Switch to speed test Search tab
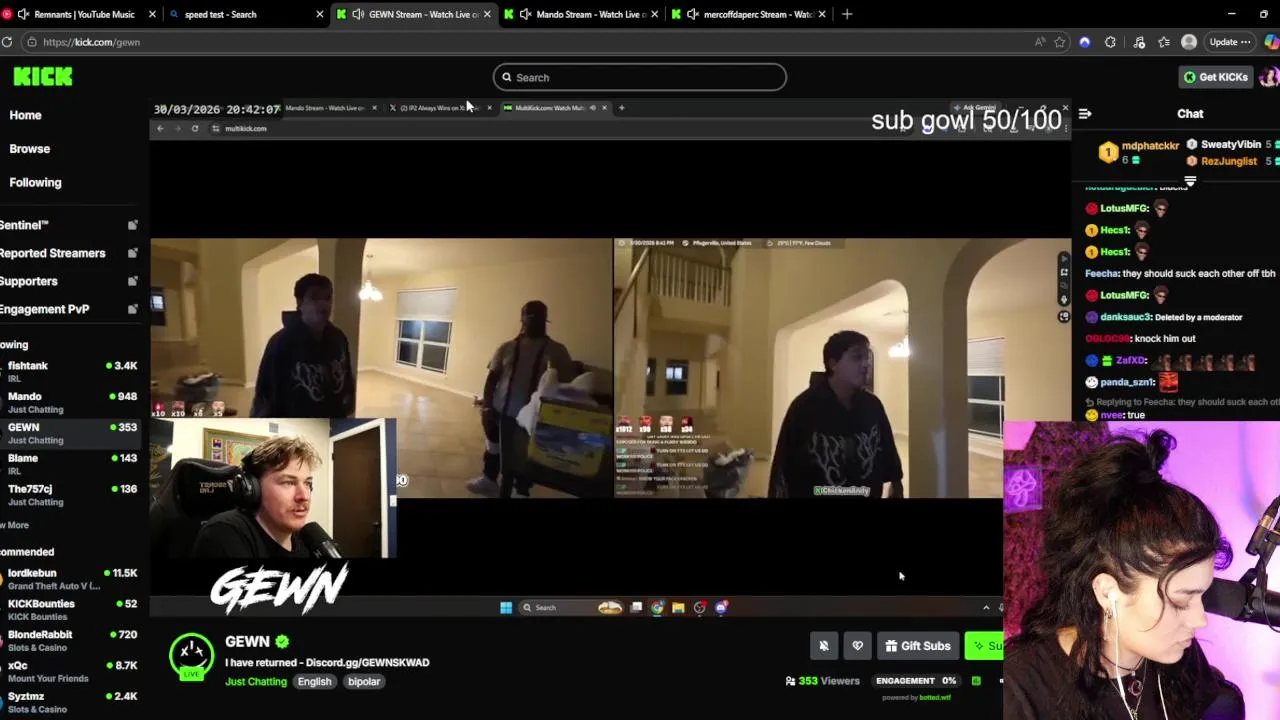Image resolution: width=1280 pixels, height=720 pixels. (x=245, y=14)
